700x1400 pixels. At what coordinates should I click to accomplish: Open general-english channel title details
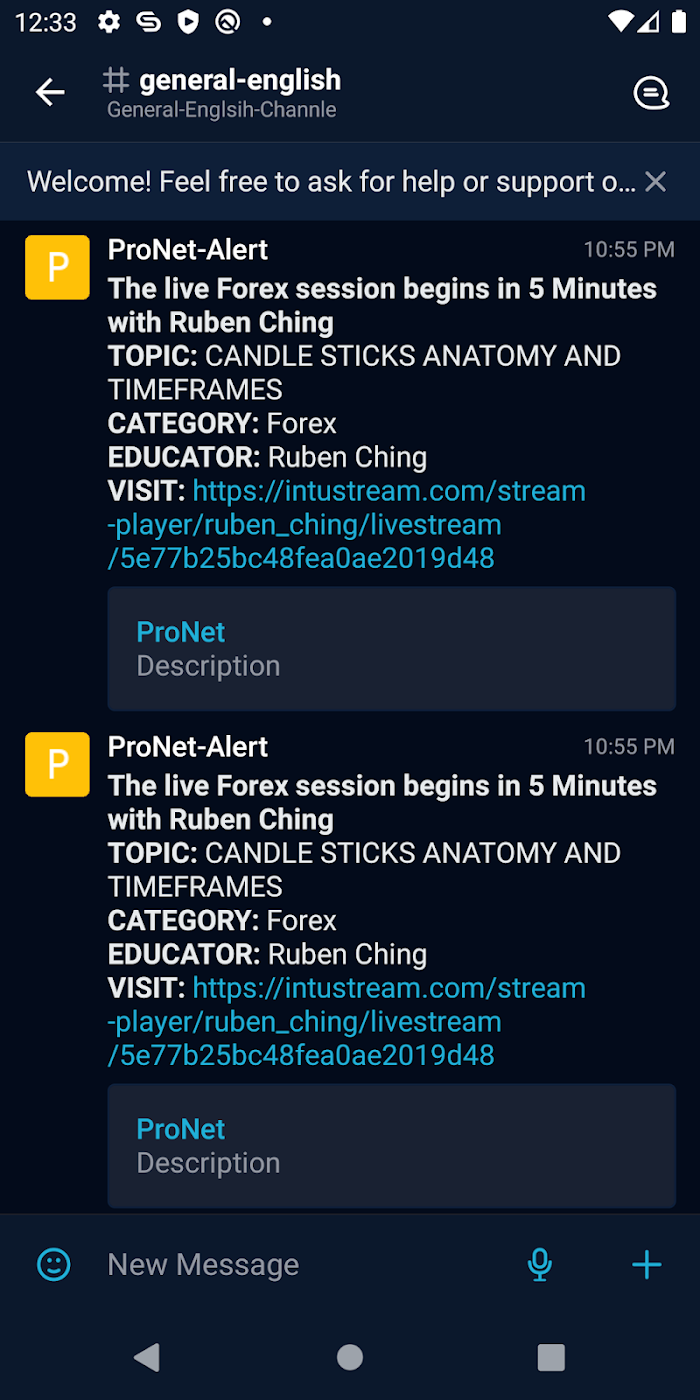pos(240,80)
